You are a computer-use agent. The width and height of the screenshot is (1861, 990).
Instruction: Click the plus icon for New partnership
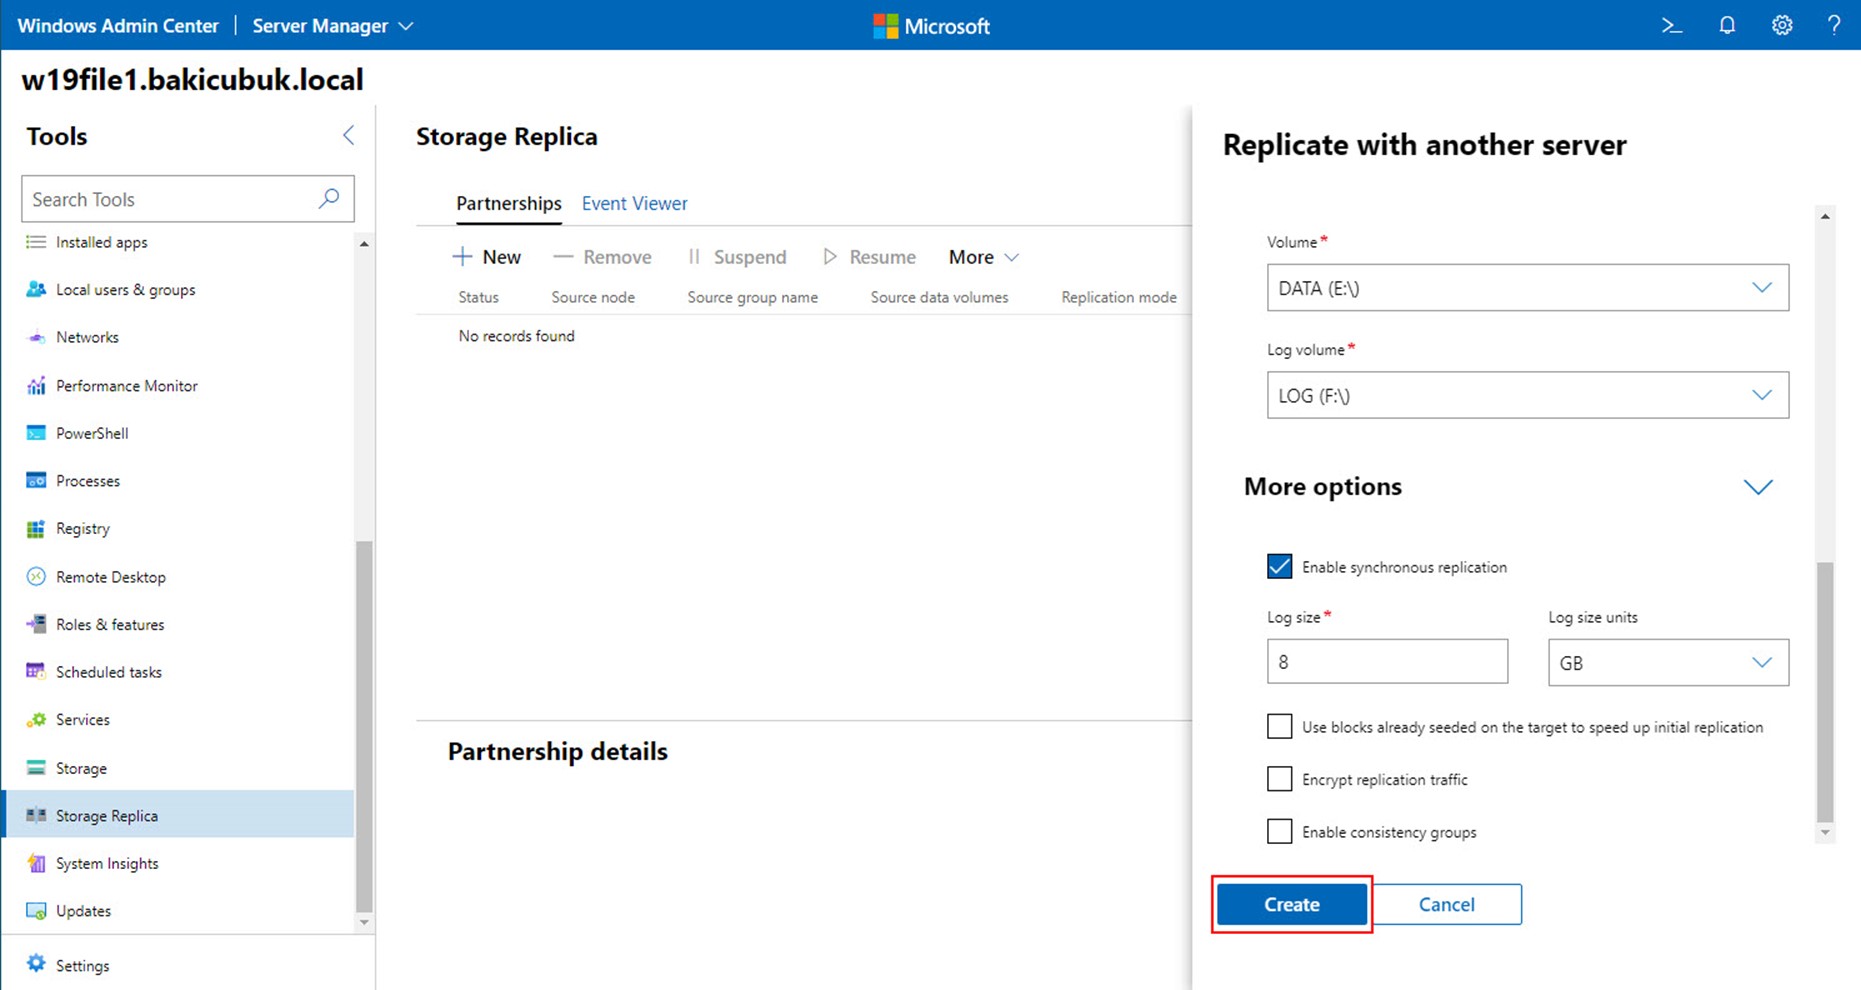pyautogui.click(x=462, y=257)
